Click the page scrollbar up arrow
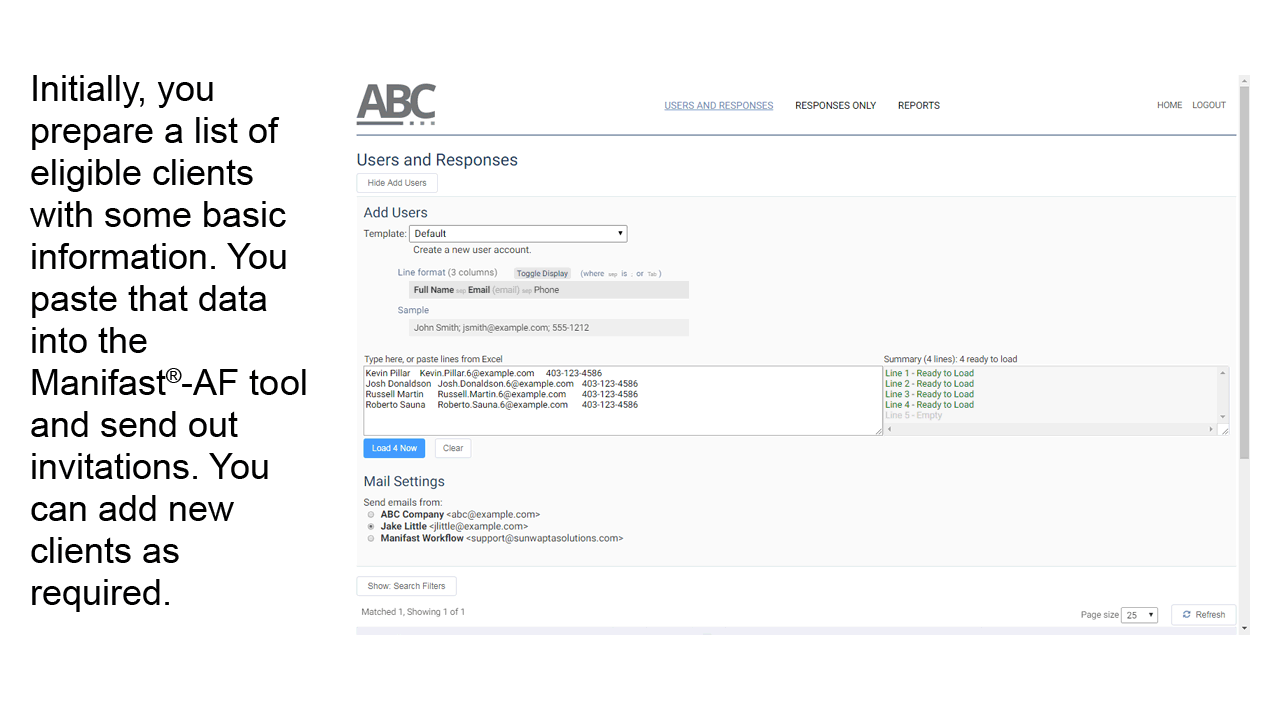Image resolution: width=1280 pixels, height=720 pixels. pyautogui.click(x=1244, y=81)
